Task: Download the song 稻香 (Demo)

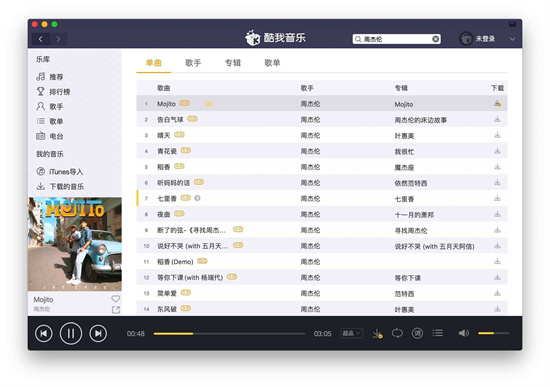Action: point(497,262)
